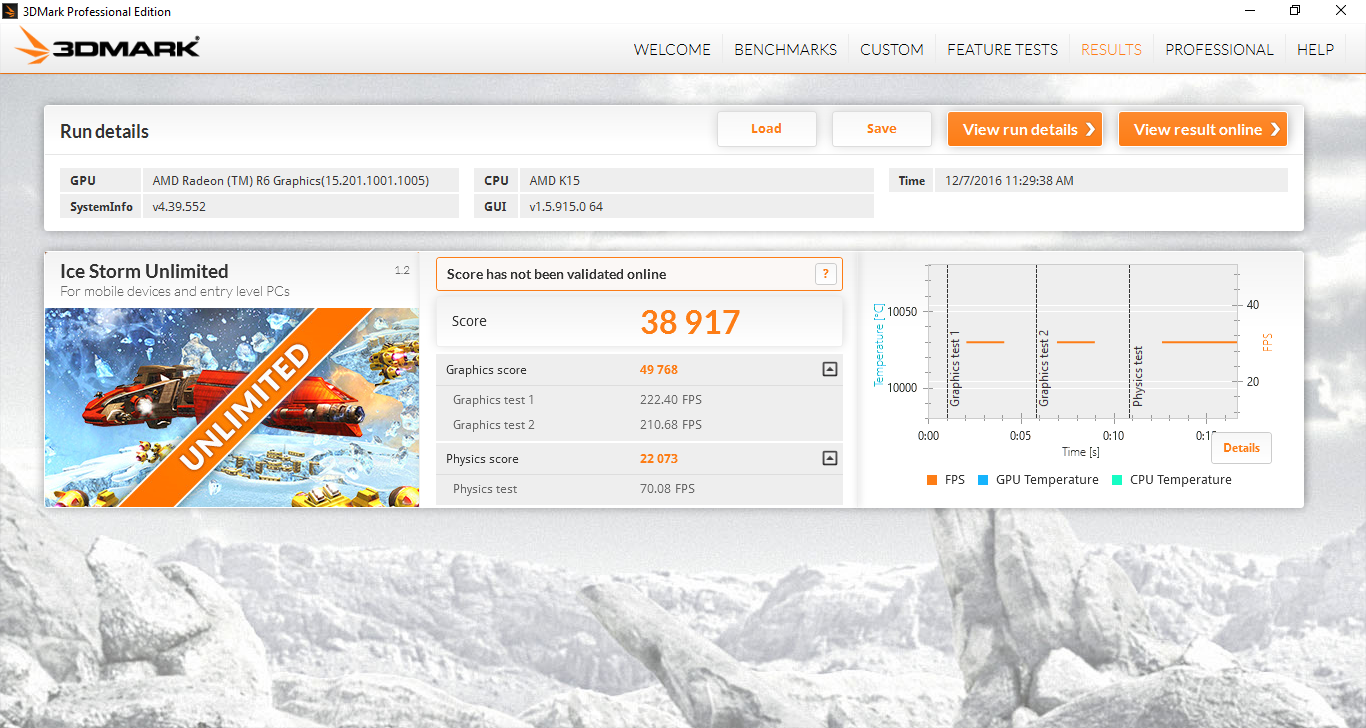Open the BENCHMARKS tab

point(785,49)
